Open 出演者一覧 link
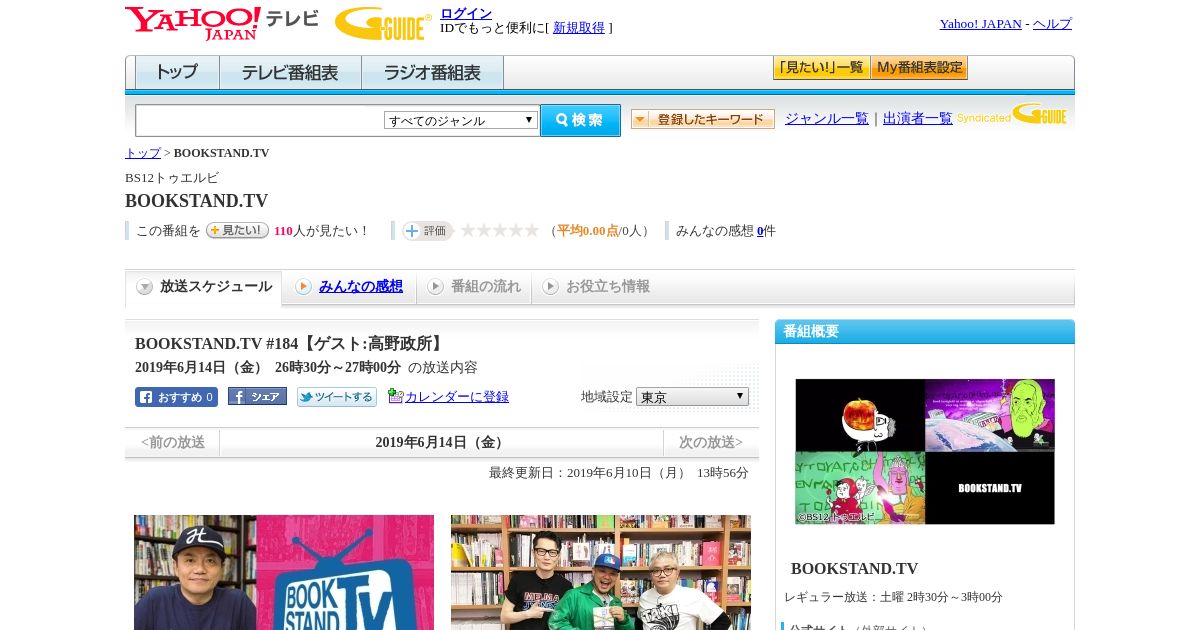This screenshot has width=1200, height=630. point(918,119)
